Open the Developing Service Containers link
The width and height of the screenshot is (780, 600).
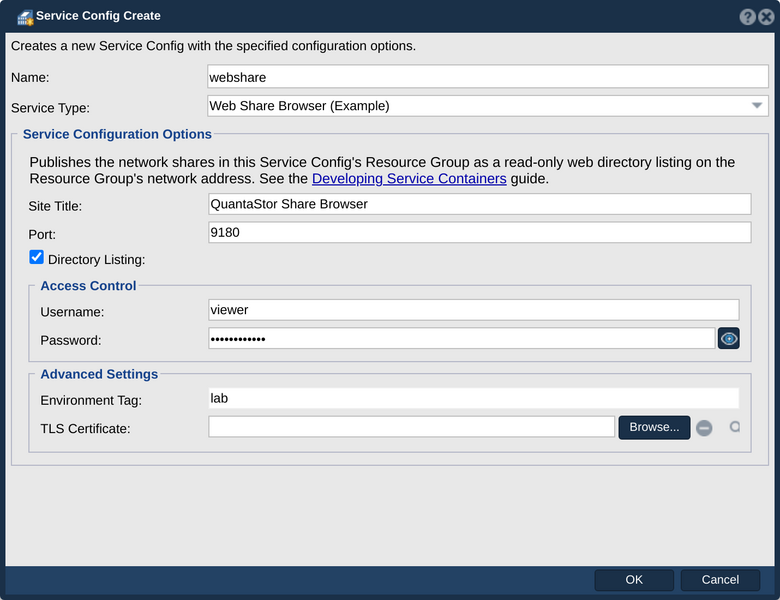[409, 179]
